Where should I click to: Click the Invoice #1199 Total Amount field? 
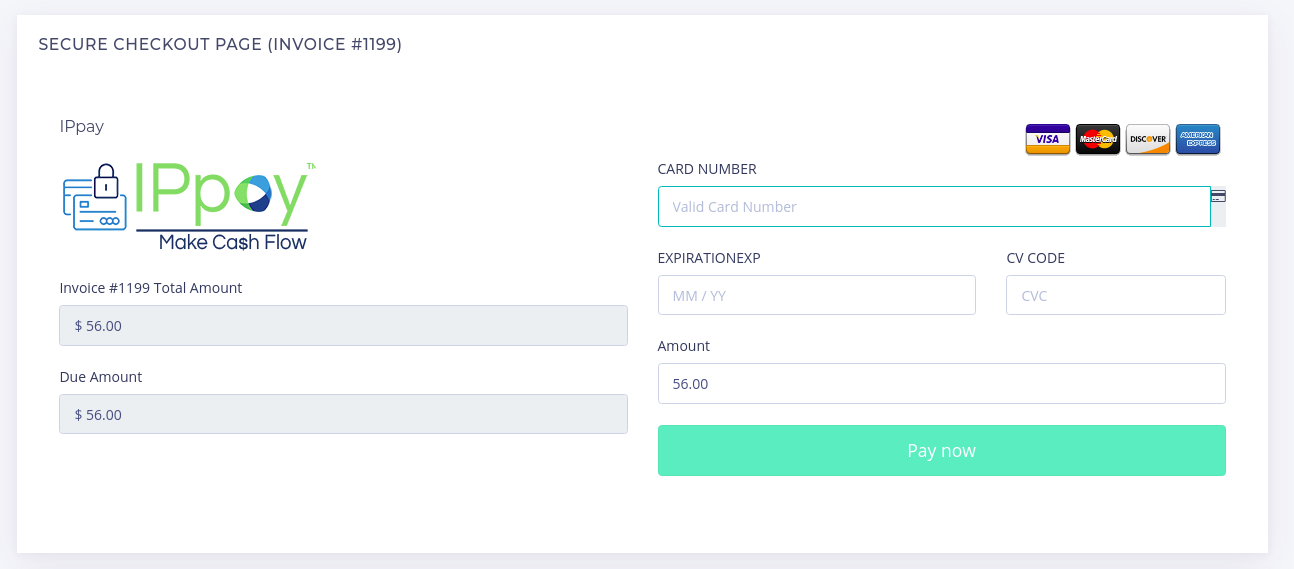coord(343,326)
